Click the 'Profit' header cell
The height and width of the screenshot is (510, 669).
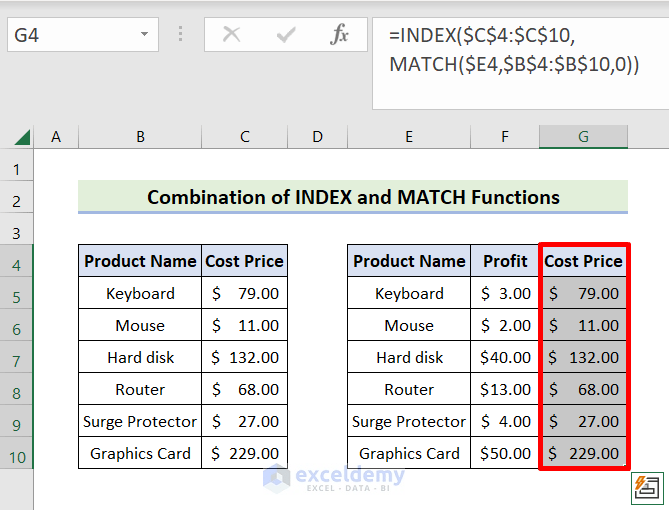[x=505, y=261]
